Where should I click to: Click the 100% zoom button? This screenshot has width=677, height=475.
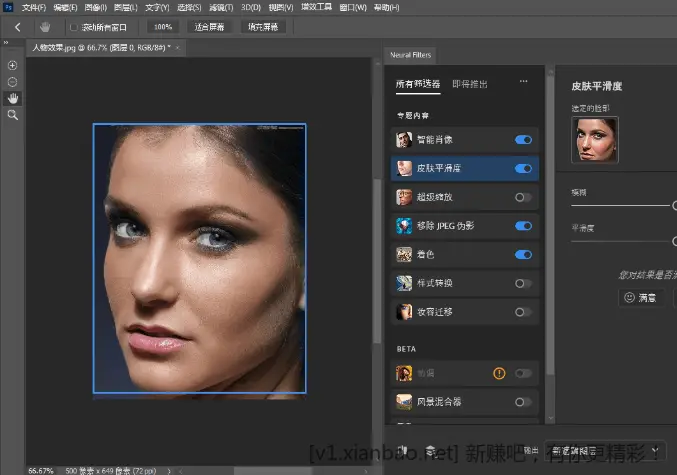coord(163,27)
